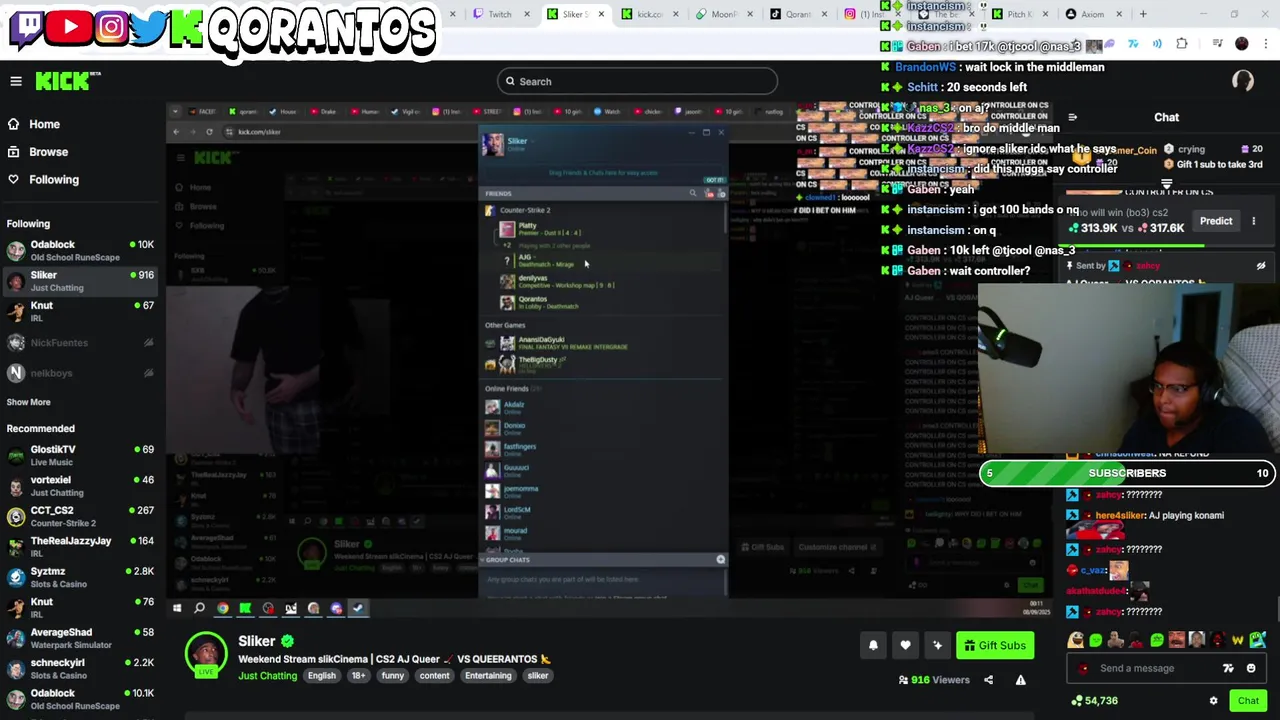Open Browse in the sidebar
This screenshot has height=720, width=1280.
pos(37,152)
